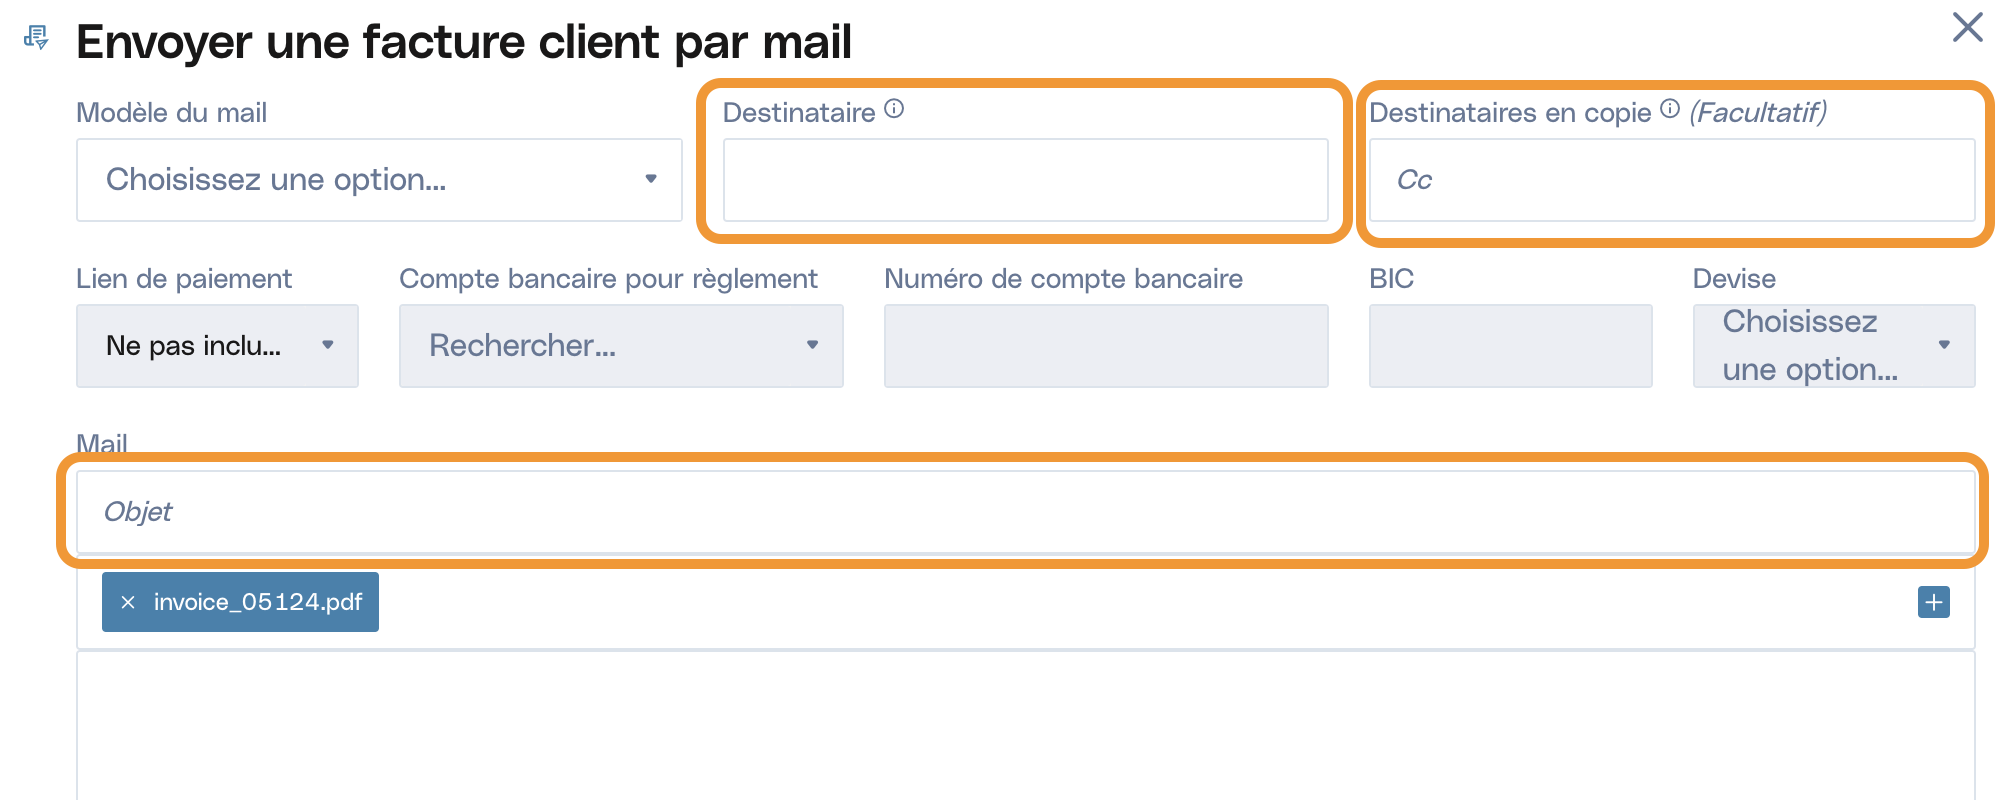Click inside the mail body text area

pyautogui.click(x=1026, y=726)
